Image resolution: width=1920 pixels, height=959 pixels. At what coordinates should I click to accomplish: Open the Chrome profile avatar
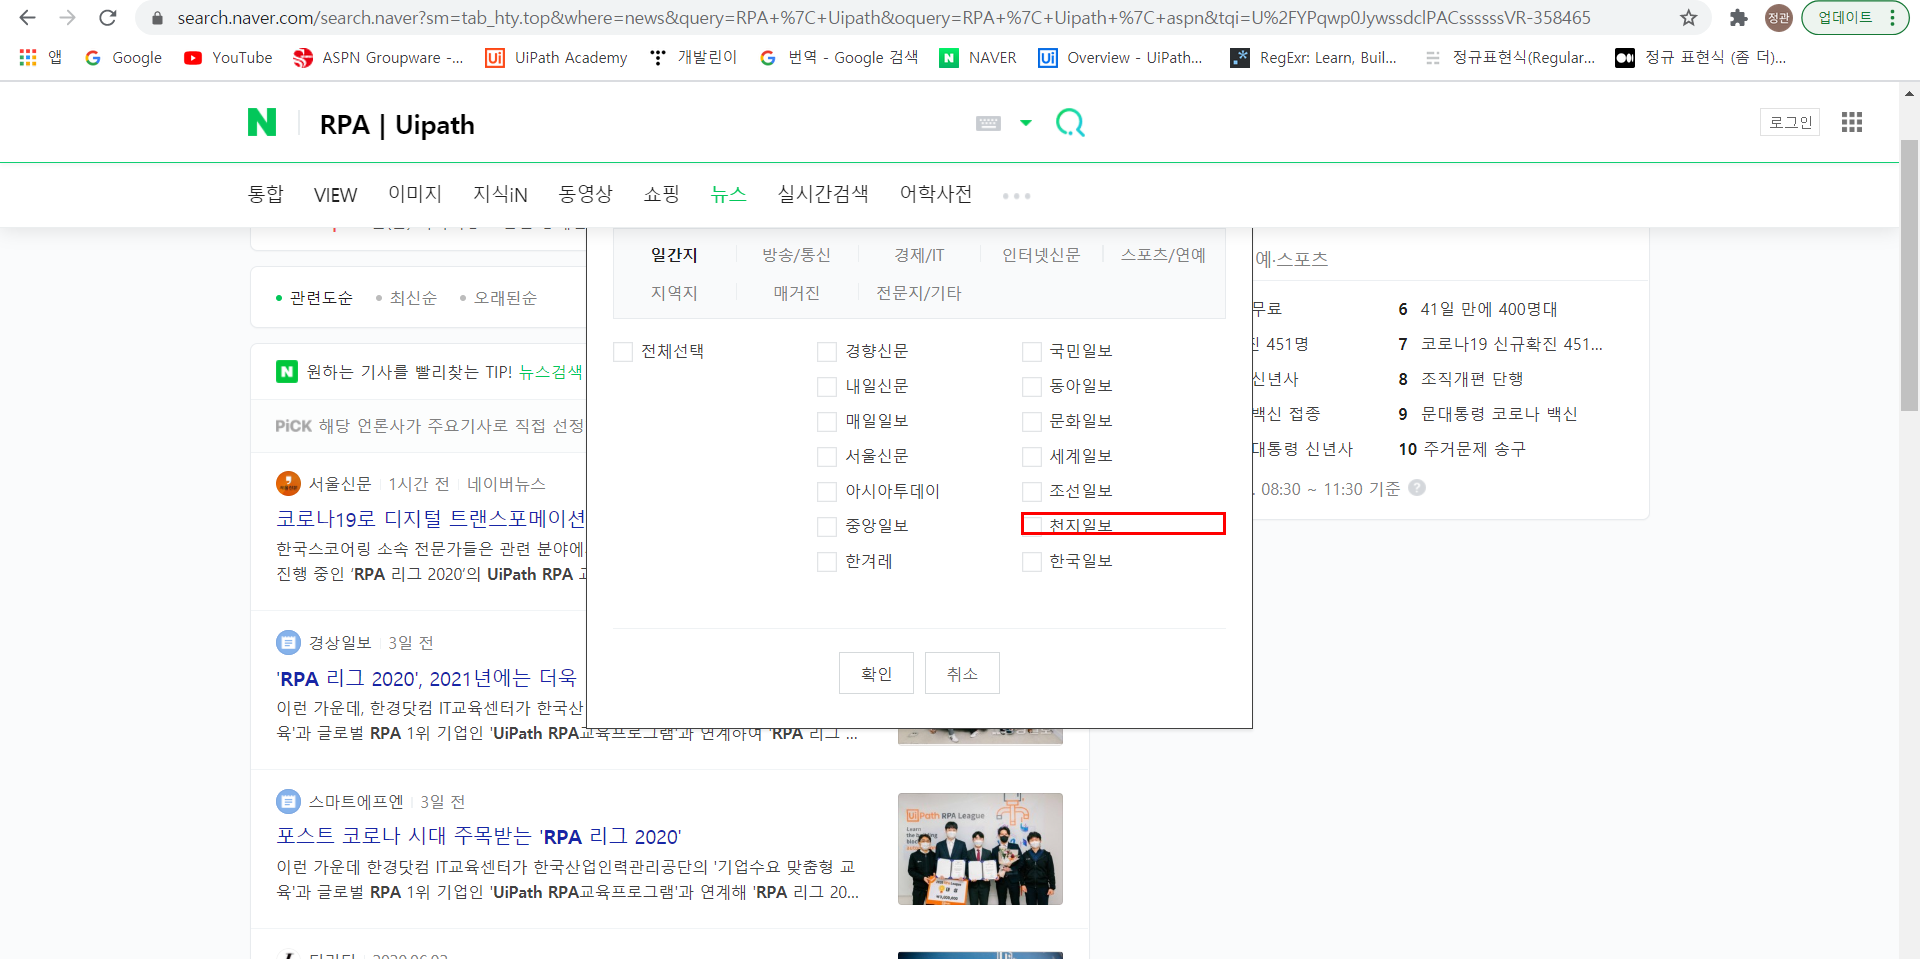click(x=1779, y=18)
